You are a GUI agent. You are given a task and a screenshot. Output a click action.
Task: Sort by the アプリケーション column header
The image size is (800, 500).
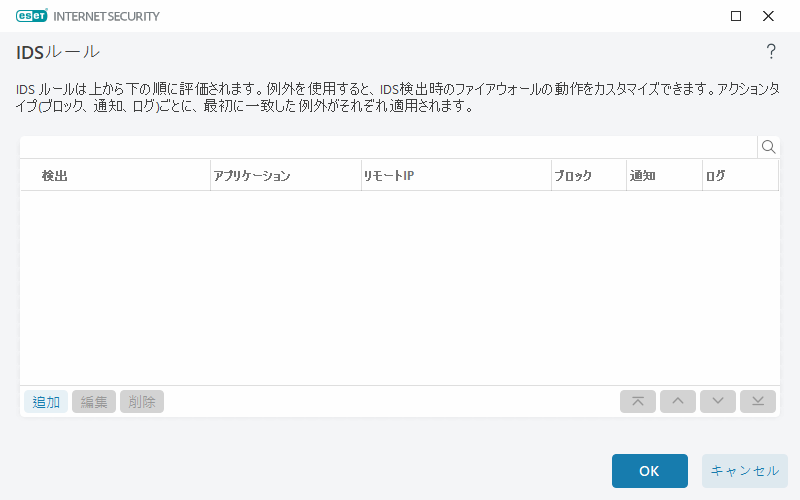pos(286,176)
